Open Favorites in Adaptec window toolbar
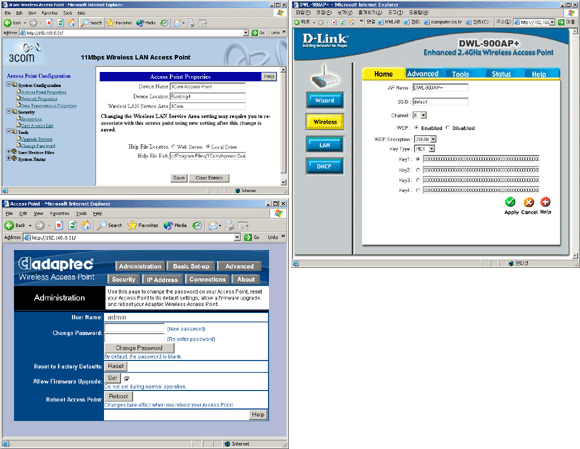This screenshot has width=580, height=449. [x=143, y=225]
